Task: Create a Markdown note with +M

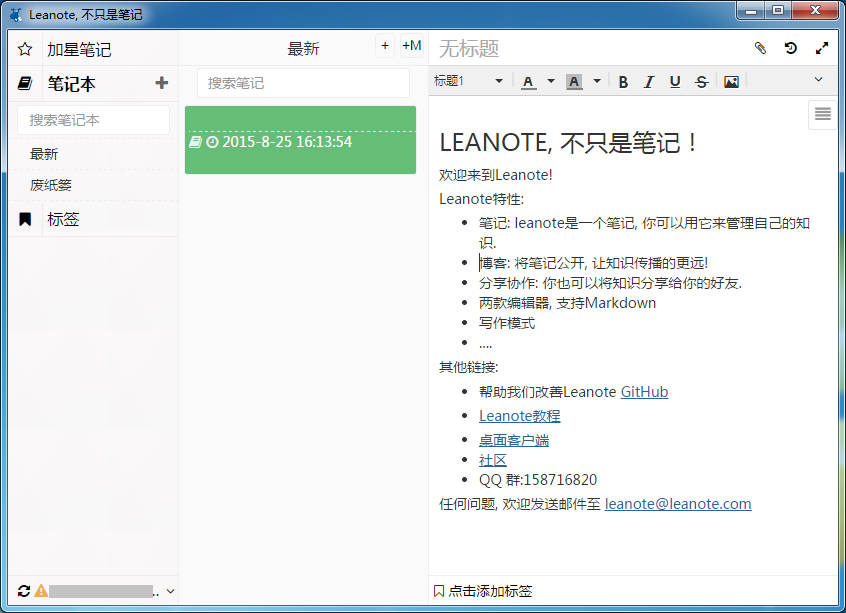Action: pyautogui.click(x=411, y=46)
